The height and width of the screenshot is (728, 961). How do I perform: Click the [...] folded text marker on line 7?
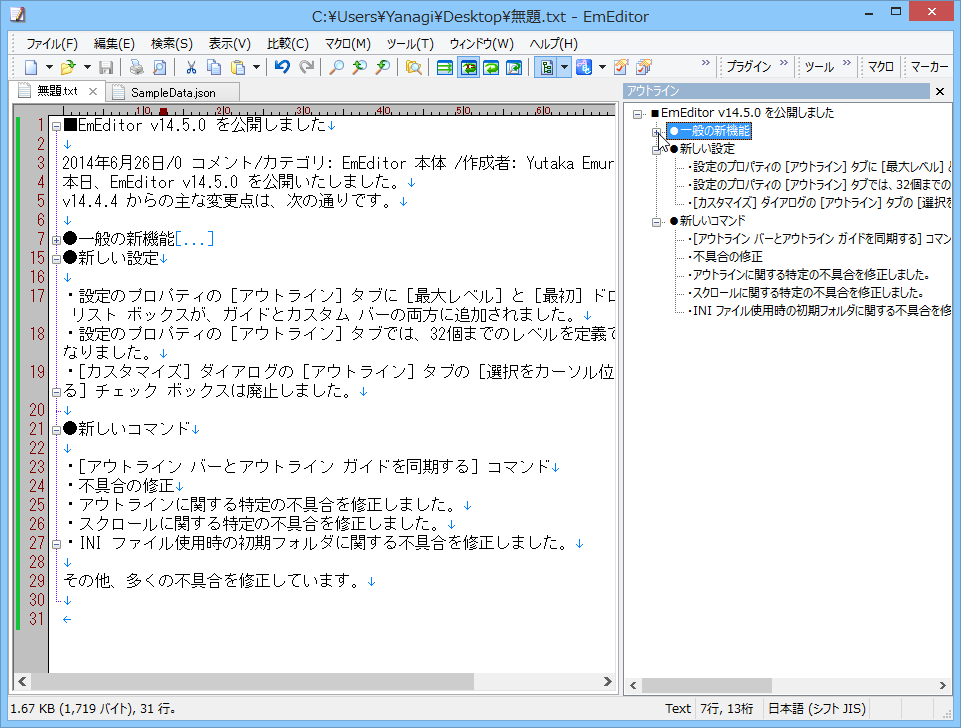(x=195, y=239)
